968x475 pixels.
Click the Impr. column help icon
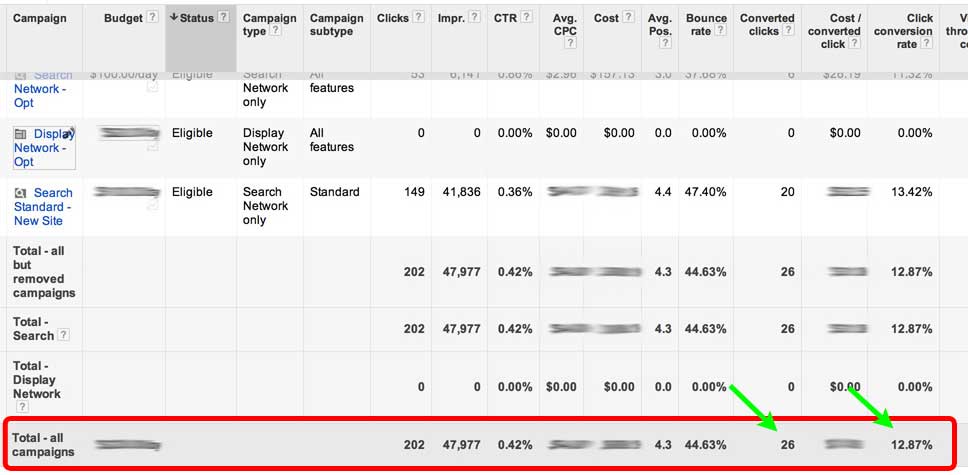click(x=474, y=18)
